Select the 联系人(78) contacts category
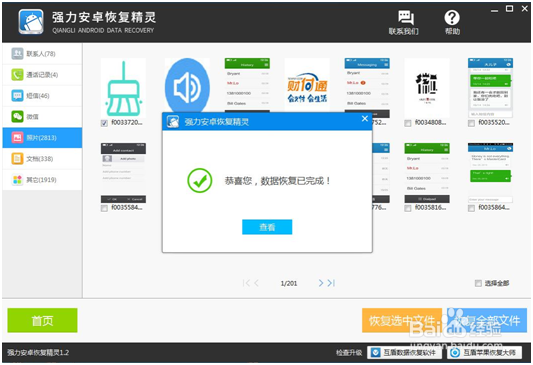533x365 pixels. [x=42, y=54]
